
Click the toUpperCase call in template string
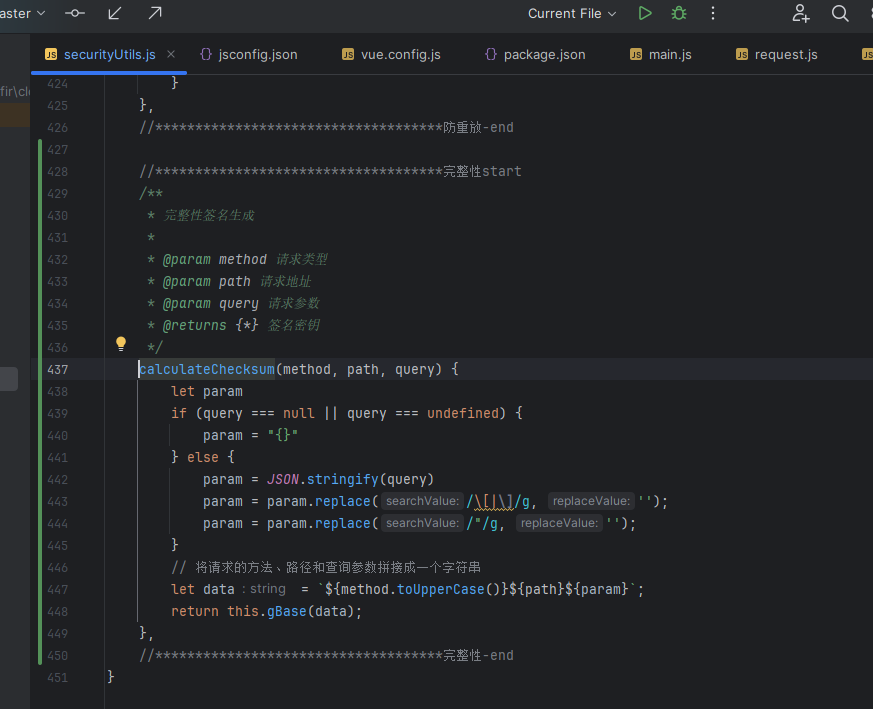point(440,589)
